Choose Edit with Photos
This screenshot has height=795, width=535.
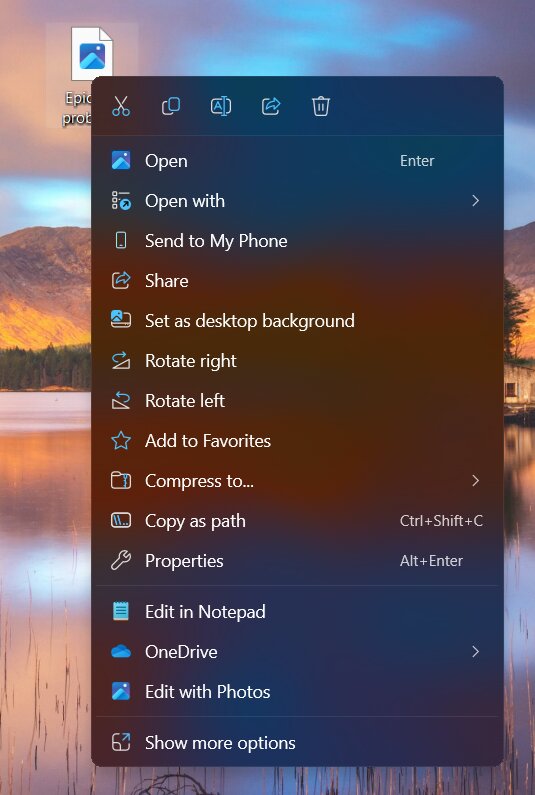(x=297, y=692)
